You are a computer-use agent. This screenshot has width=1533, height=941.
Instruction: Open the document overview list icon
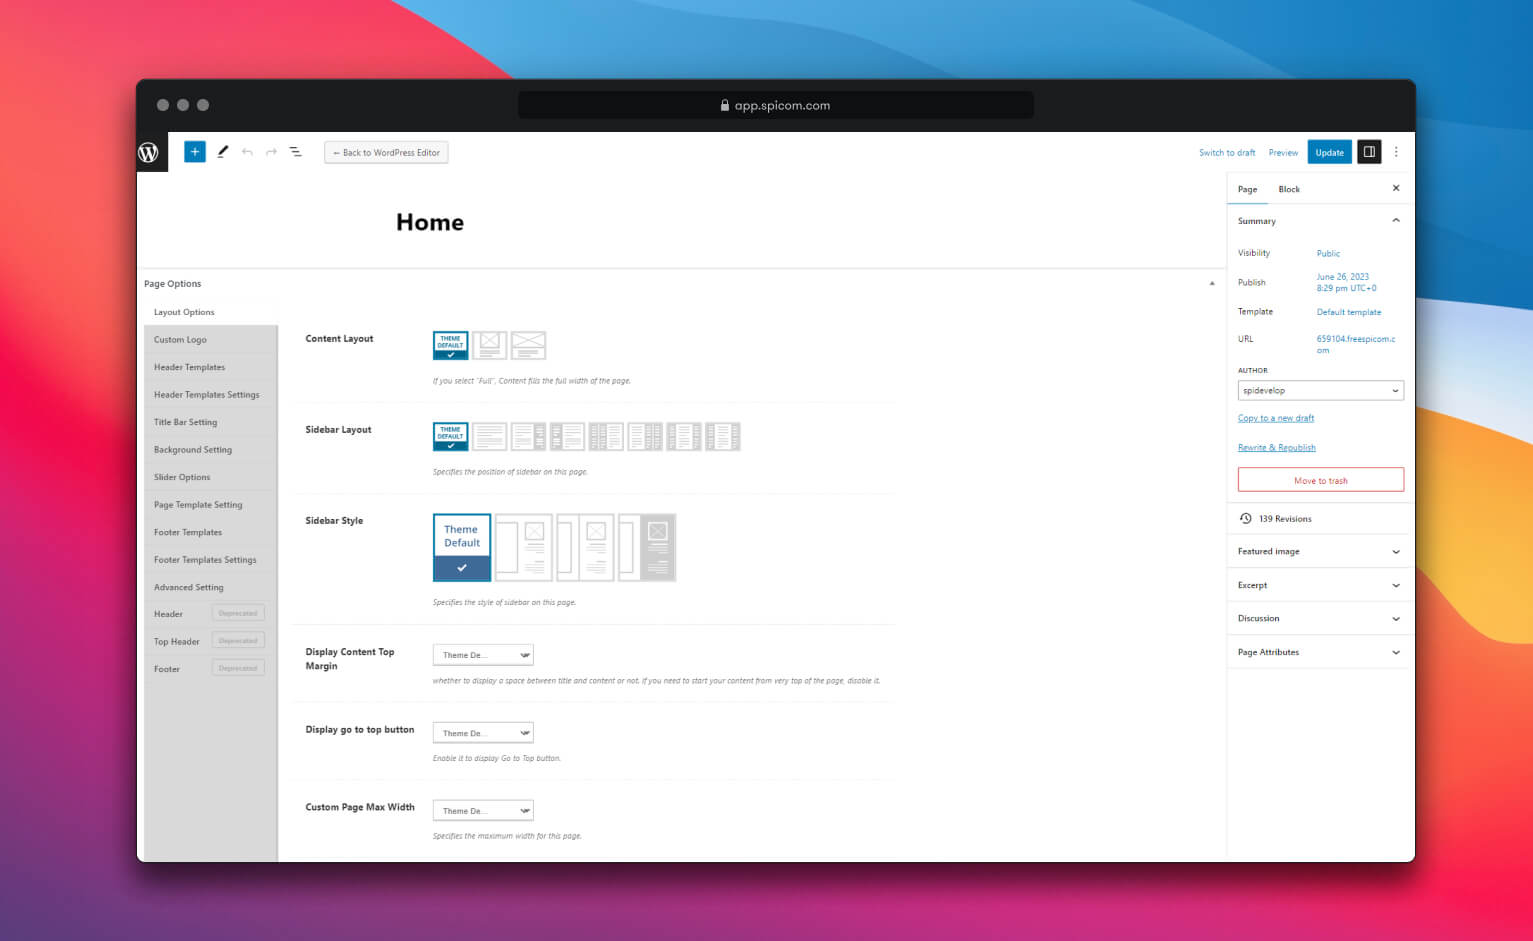296,152
